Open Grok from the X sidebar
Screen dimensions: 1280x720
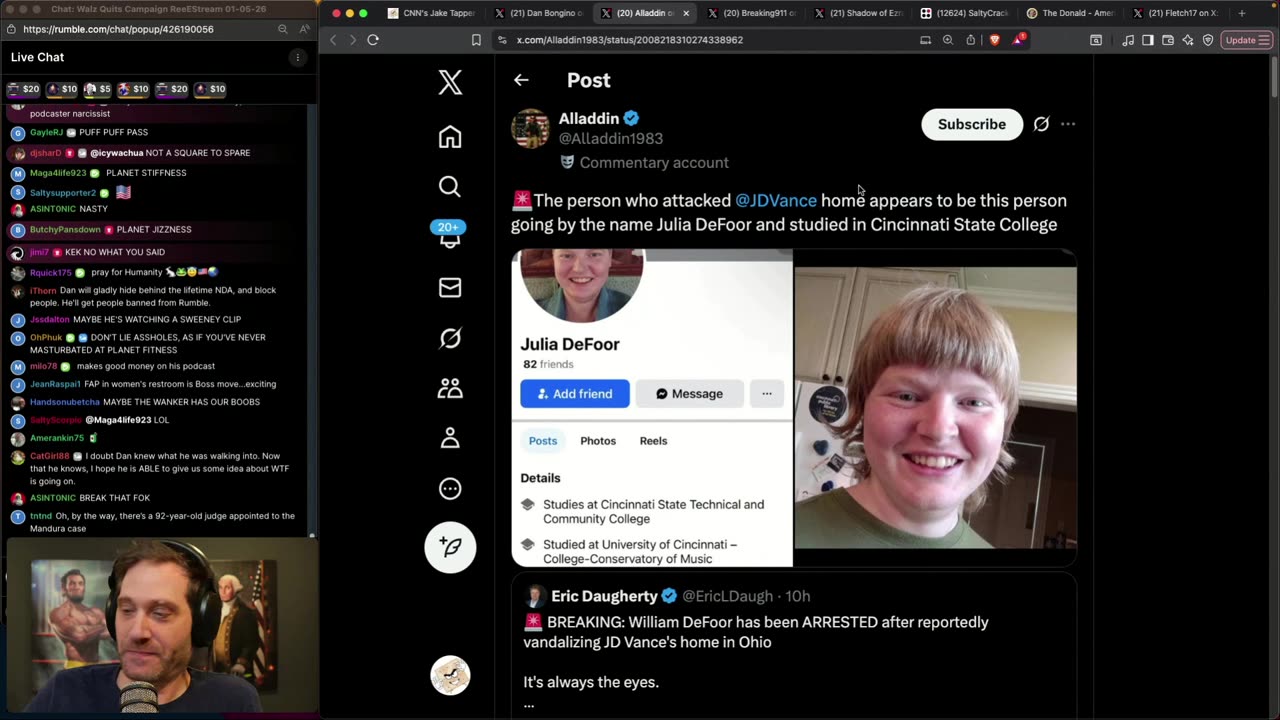(x=450, y=338)
